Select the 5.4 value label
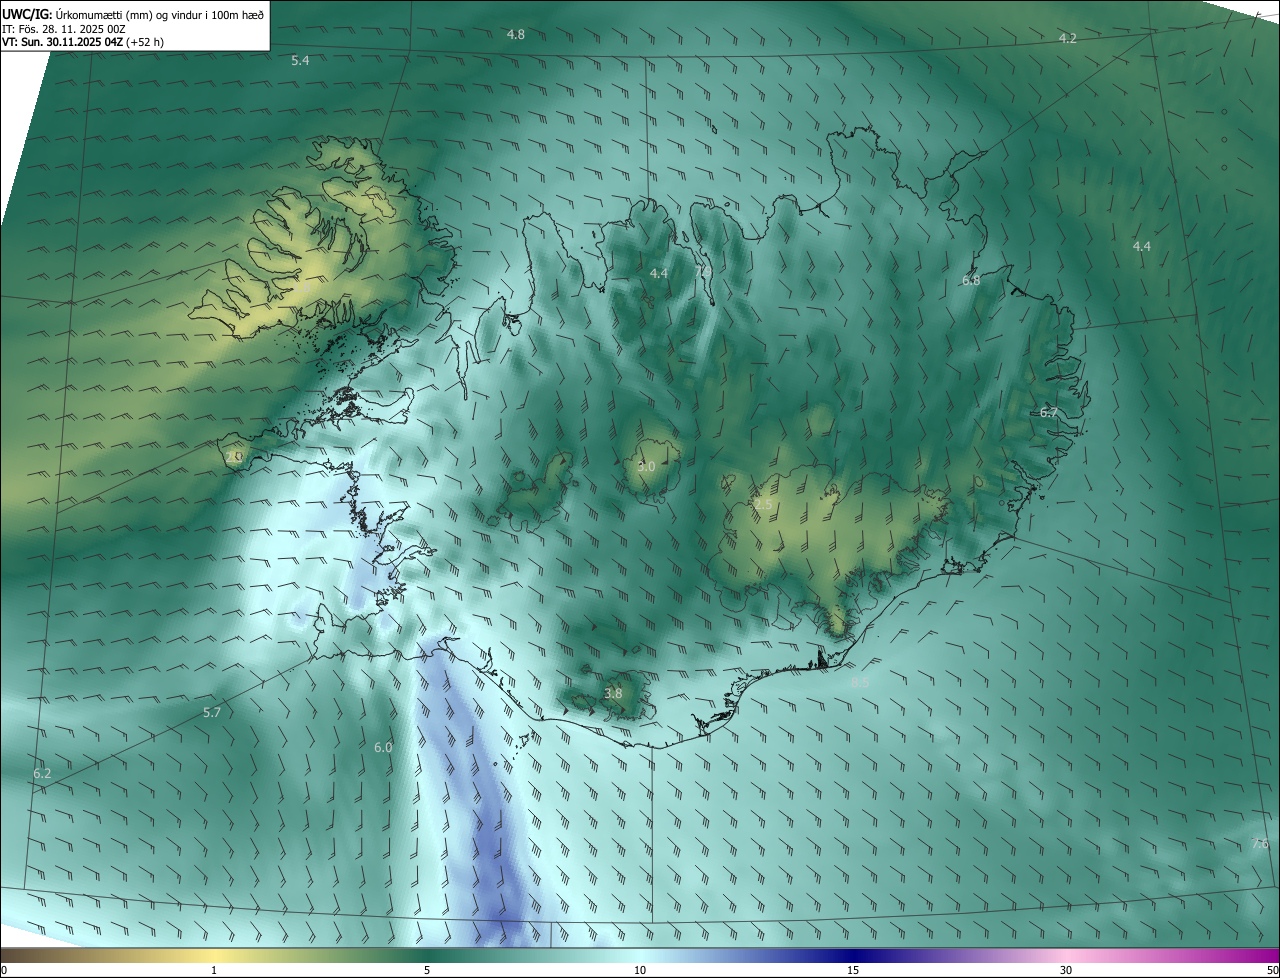 coord(300,61)
